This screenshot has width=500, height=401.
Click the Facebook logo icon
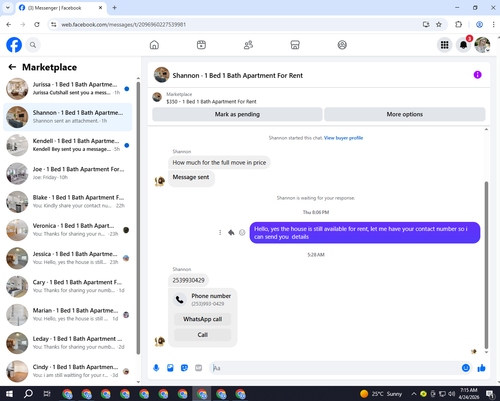[14, 45]
